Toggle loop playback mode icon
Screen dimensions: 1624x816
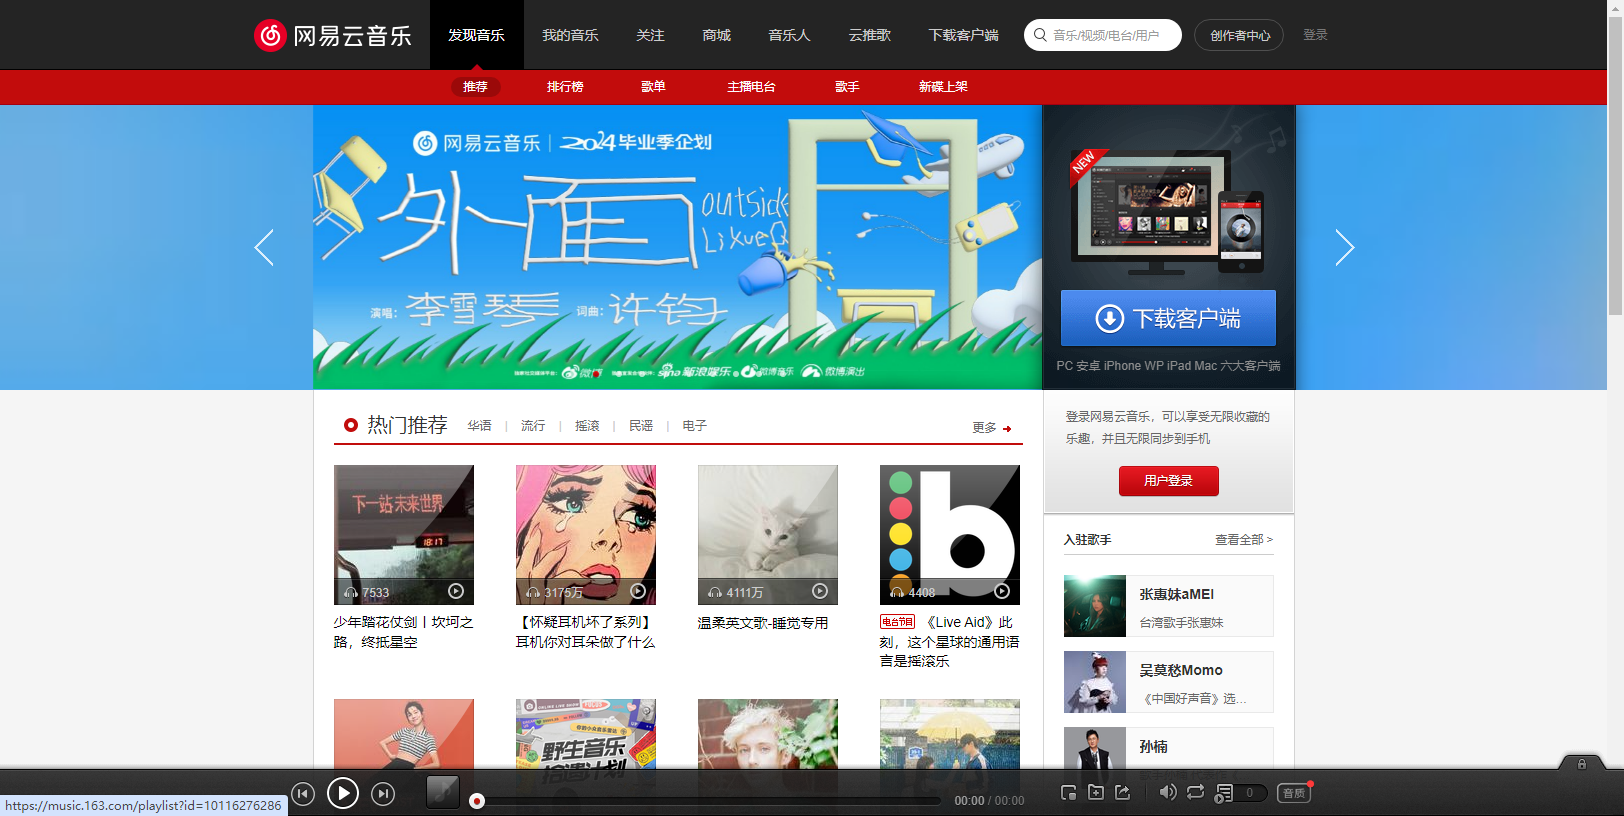[x=1195, y=793]
